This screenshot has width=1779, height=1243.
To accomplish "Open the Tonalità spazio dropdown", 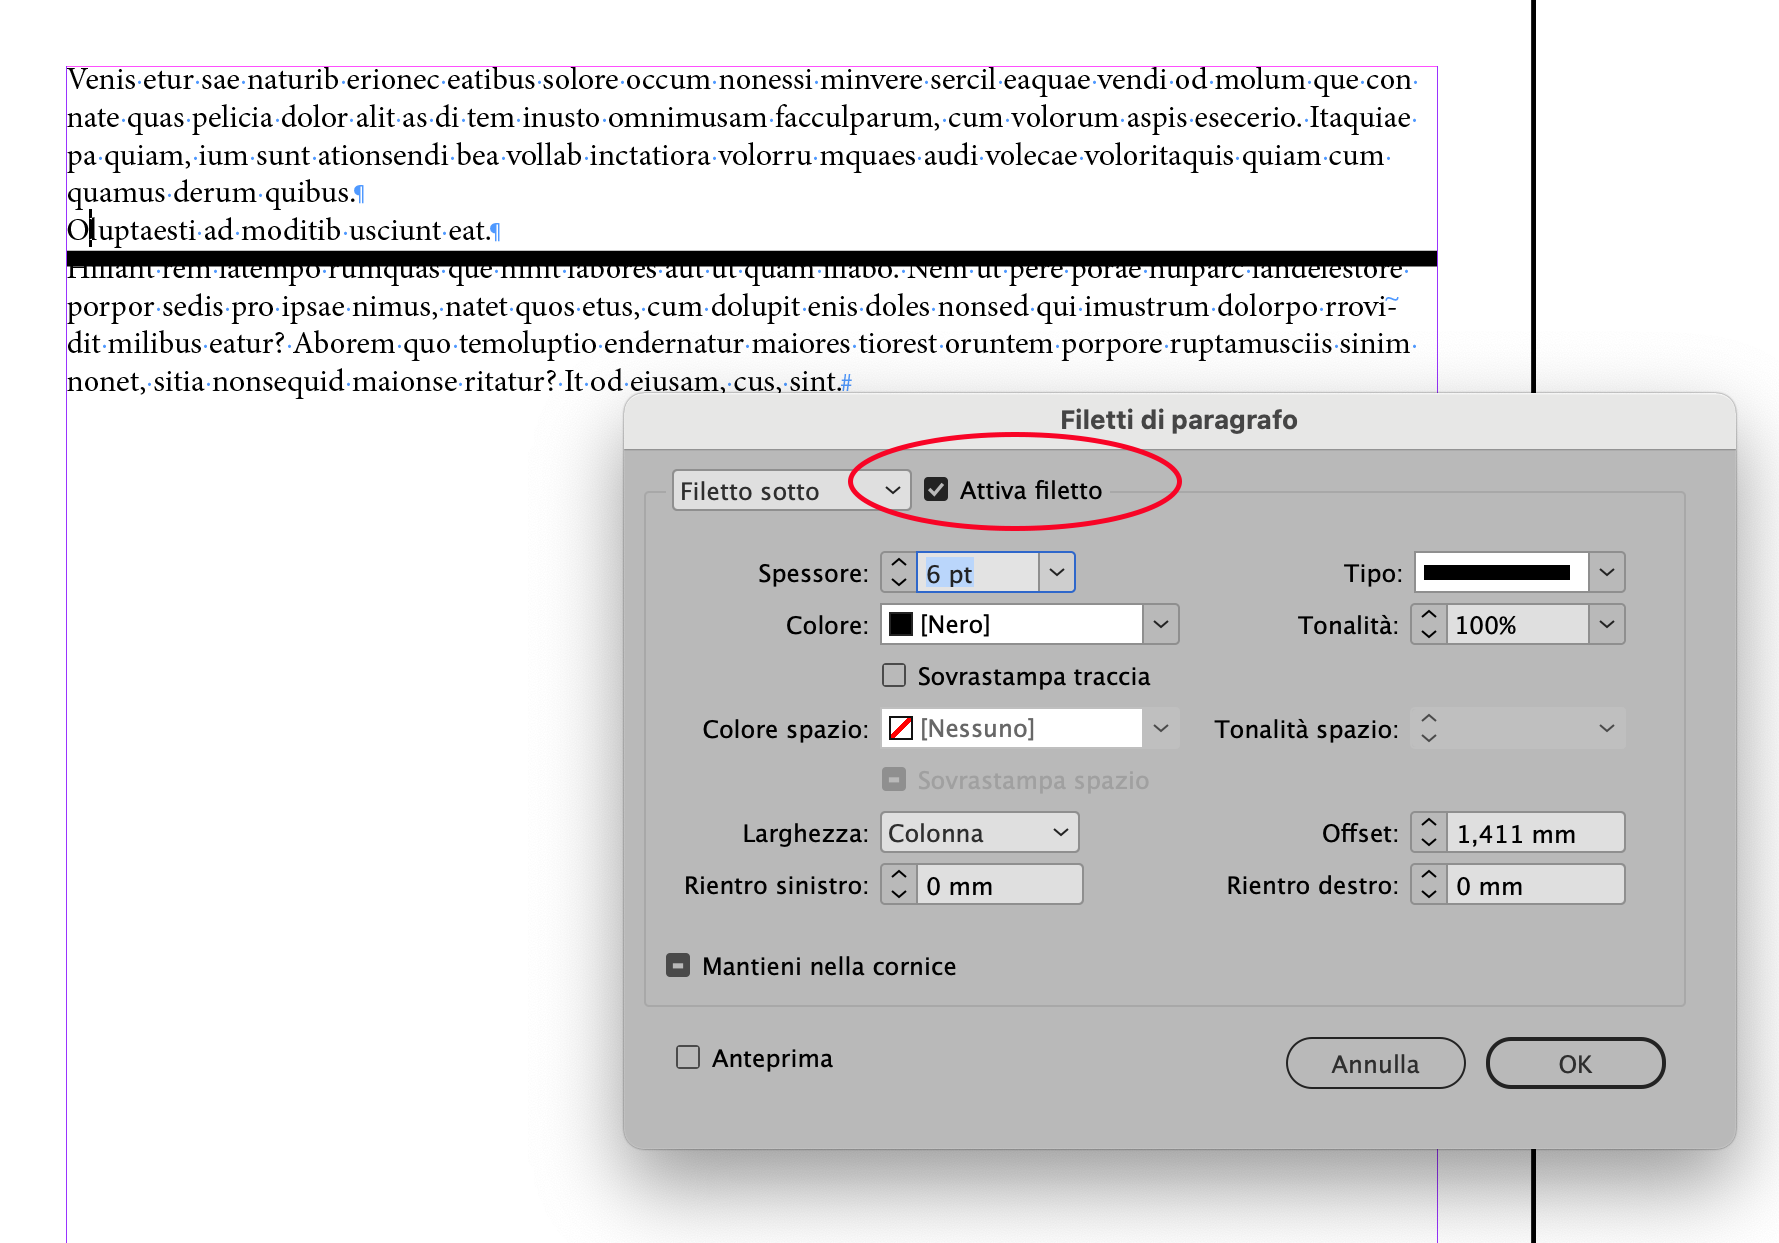I will click(1606, 728).
